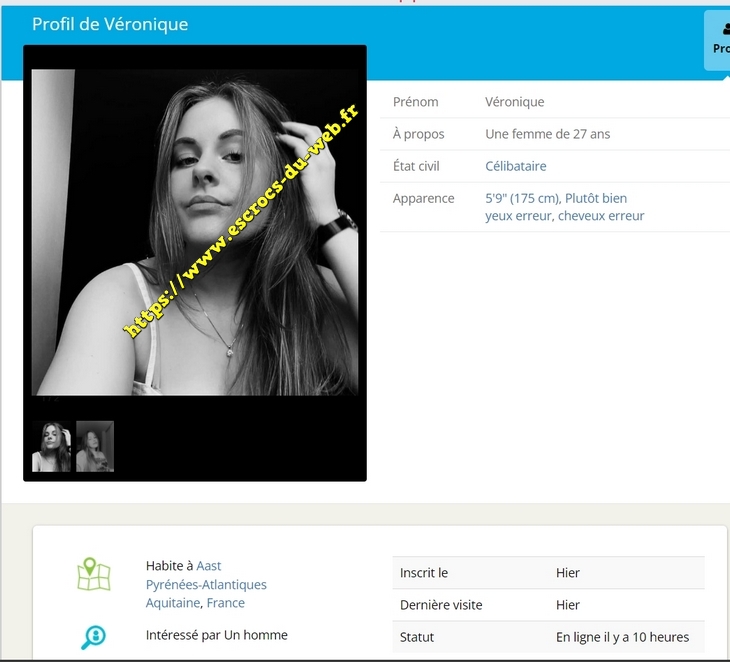Click the En ligne il y a 10 heures status
The width and height of the screenshot is (730, 662).
622,637
